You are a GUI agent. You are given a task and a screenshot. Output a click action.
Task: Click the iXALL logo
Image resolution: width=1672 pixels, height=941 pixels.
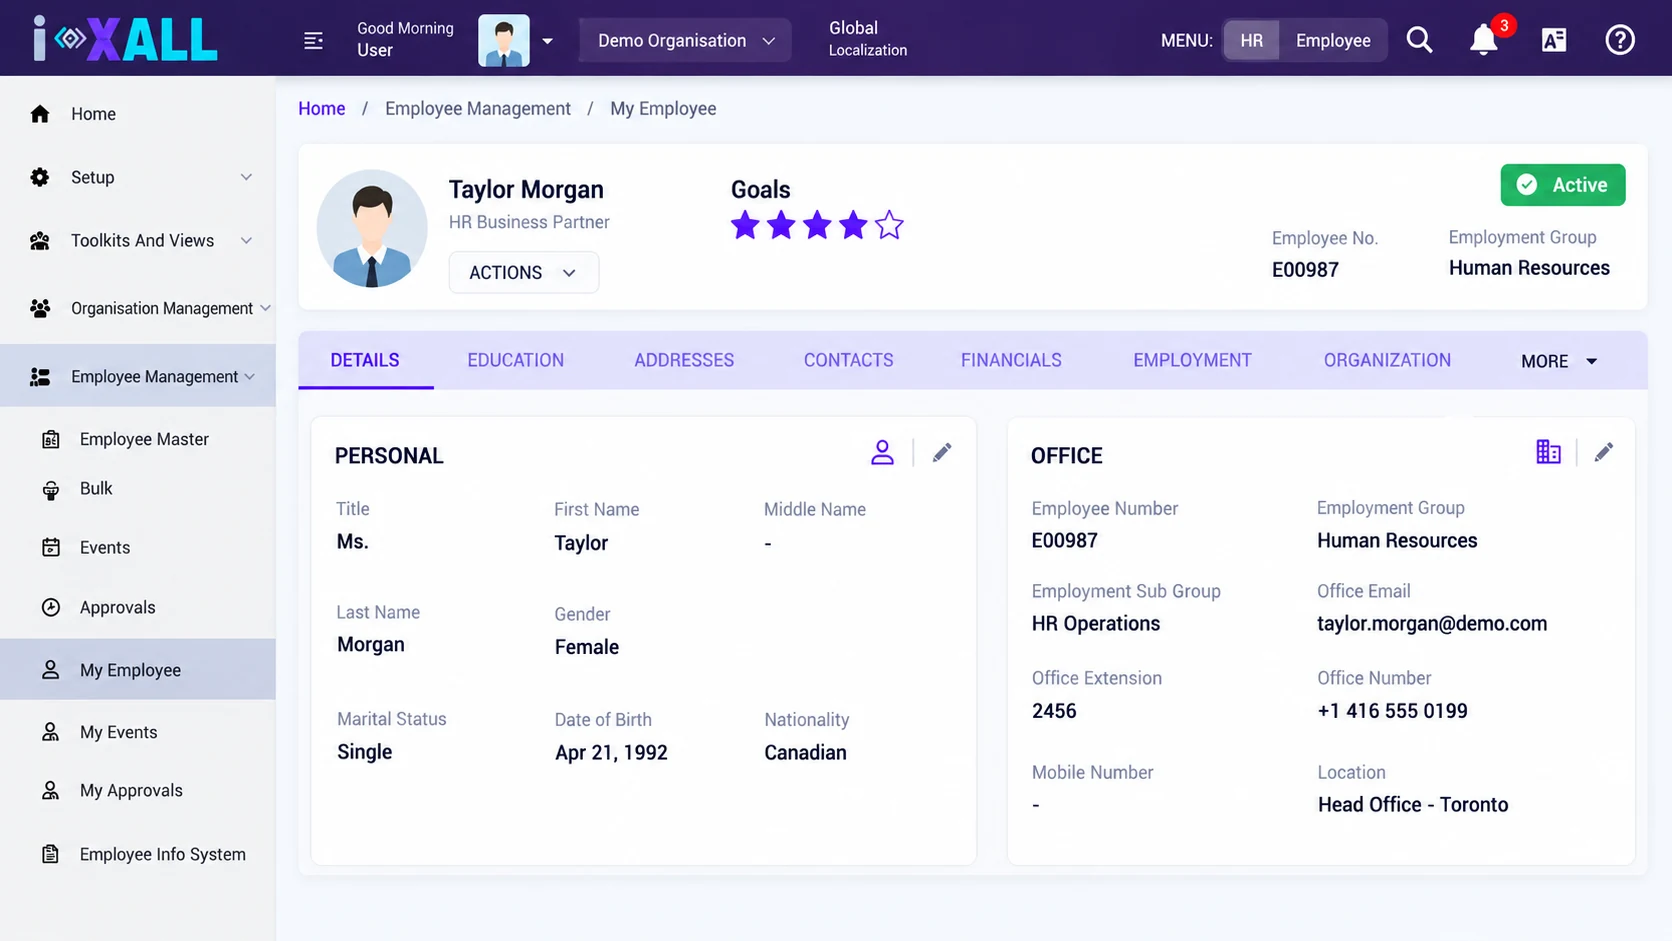125,39
